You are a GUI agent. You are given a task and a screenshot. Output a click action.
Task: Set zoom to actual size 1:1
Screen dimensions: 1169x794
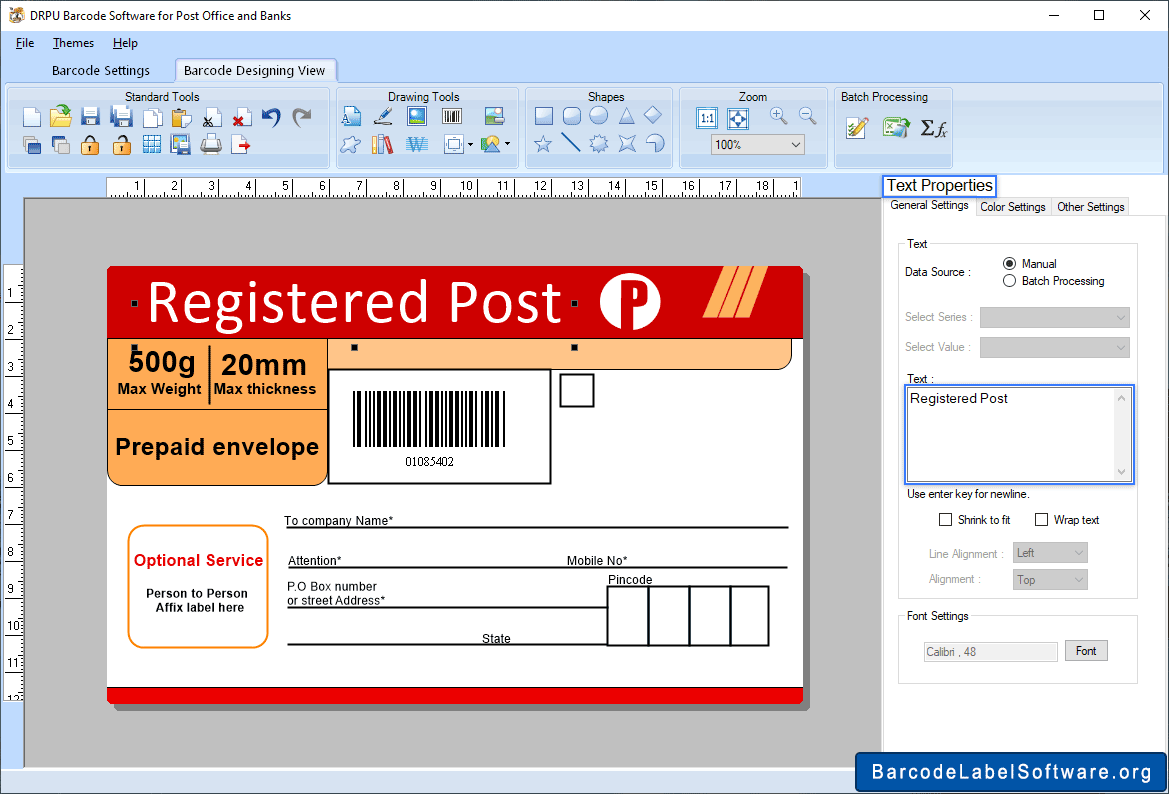coord(707,118)
